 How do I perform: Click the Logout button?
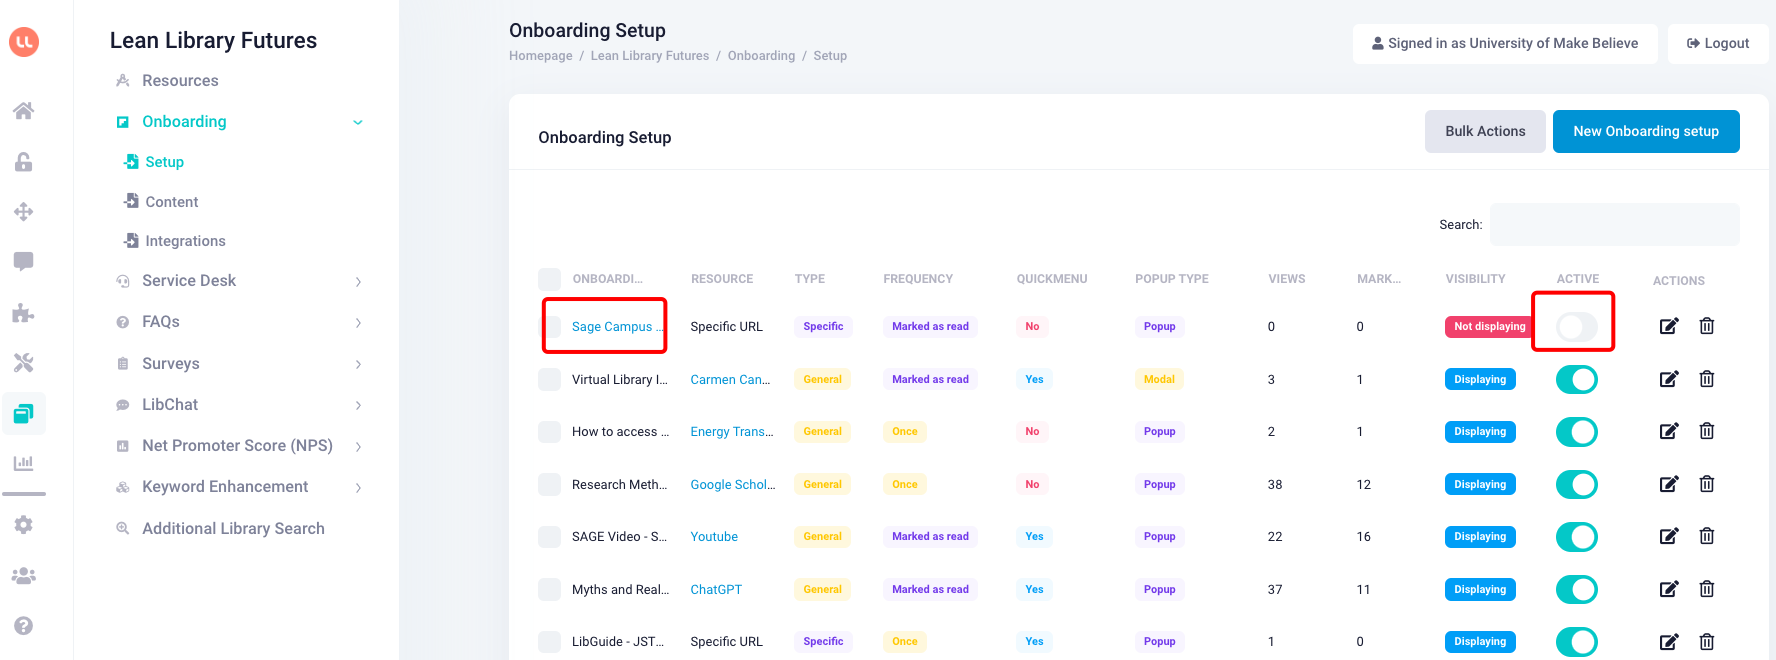coord(1718,43)
